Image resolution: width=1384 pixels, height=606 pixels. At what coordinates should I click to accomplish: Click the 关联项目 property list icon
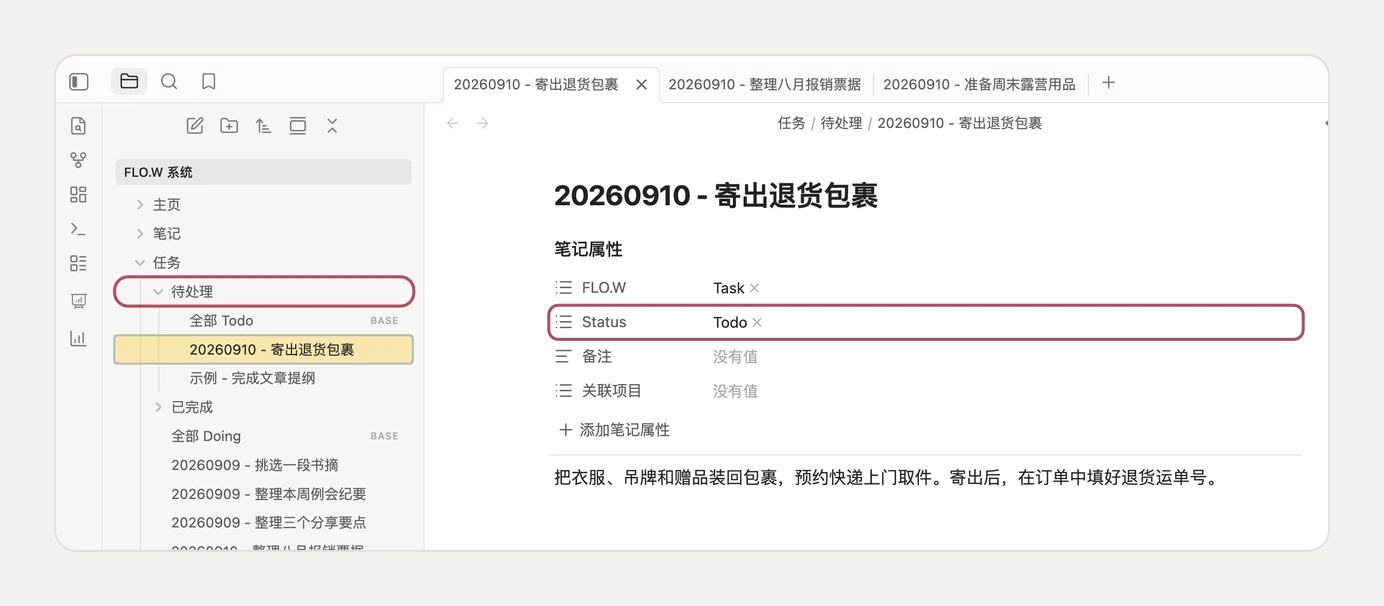click(564, 391)
